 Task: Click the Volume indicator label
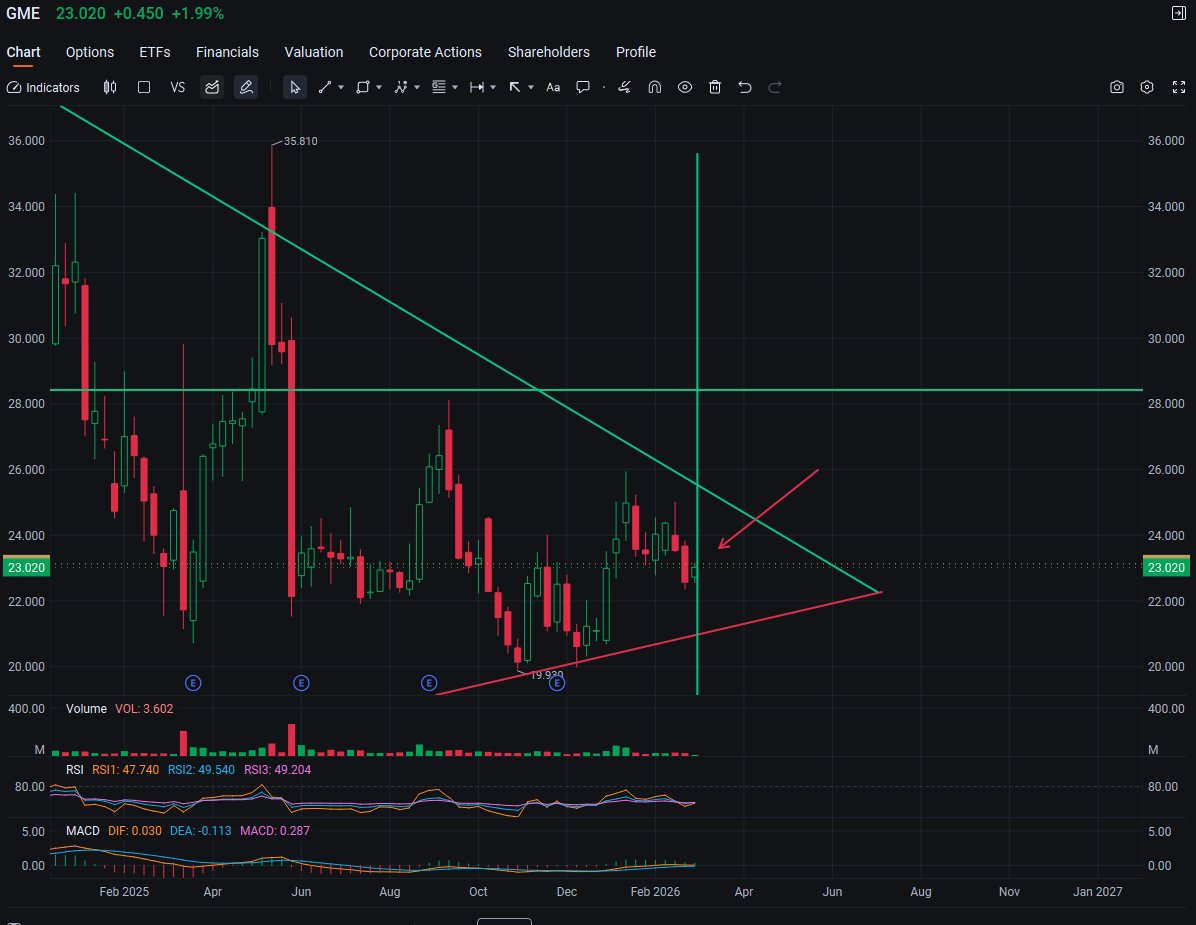86,708
